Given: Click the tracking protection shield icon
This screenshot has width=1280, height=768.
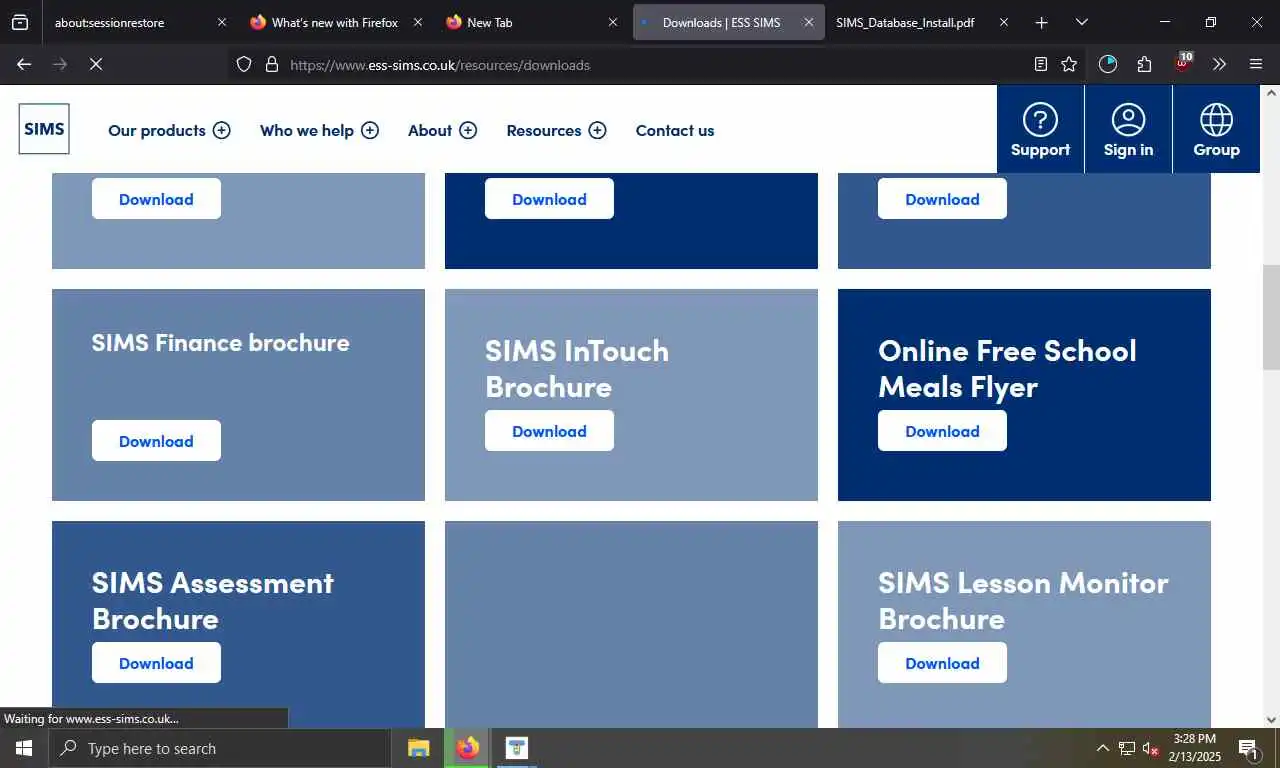Looking at the screenshot, I should click(x=244, y=64).
